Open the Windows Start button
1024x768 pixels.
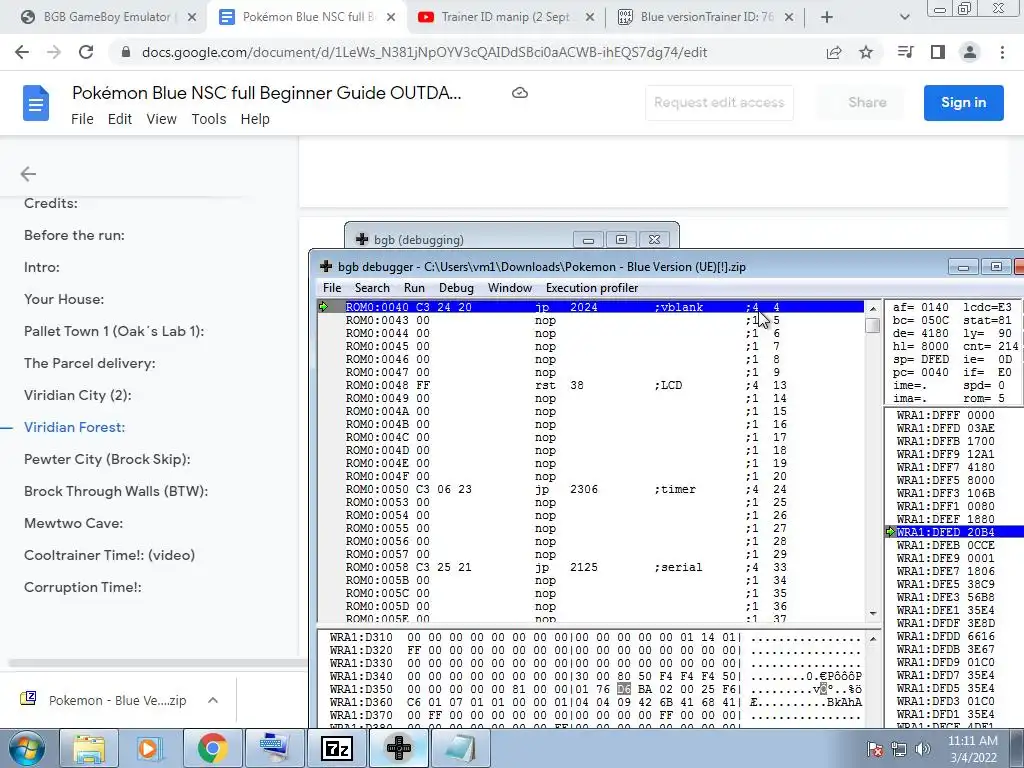tap(26, 748)
